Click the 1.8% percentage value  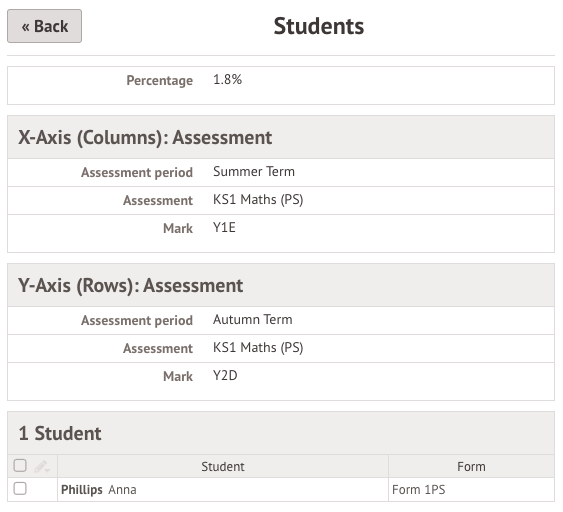pos(228,80)
